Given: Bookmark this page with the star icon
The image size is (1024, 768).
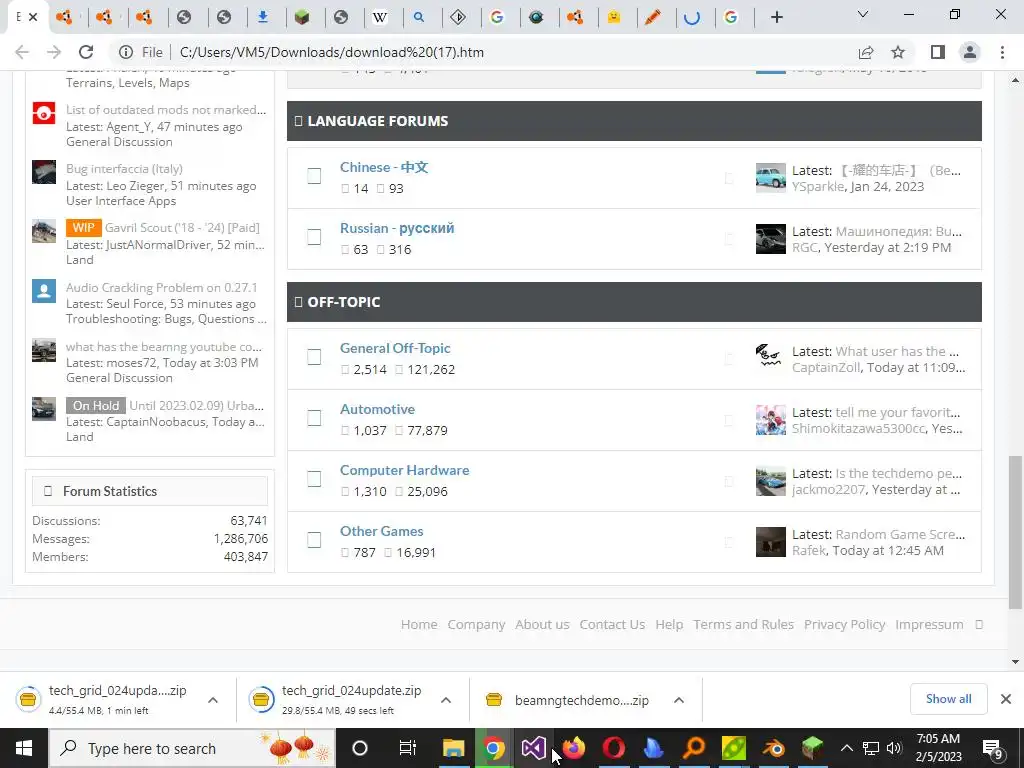Looking at the screenshot, I should [898, 52].
